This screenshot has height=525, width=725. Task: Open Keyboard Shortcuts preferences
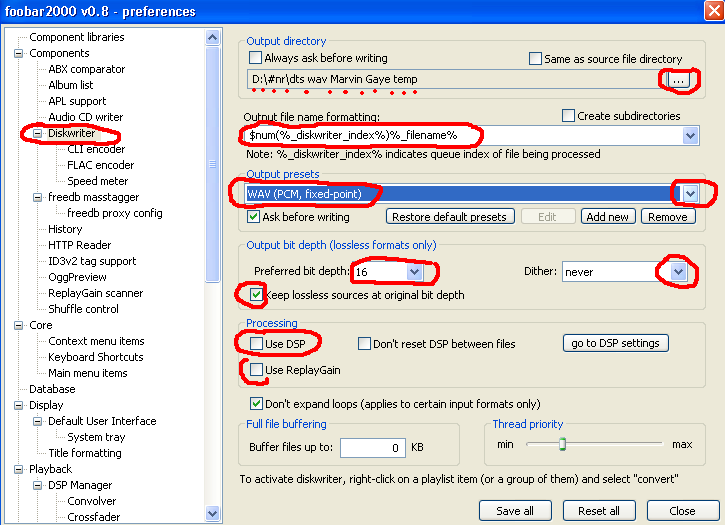(96, 357)
